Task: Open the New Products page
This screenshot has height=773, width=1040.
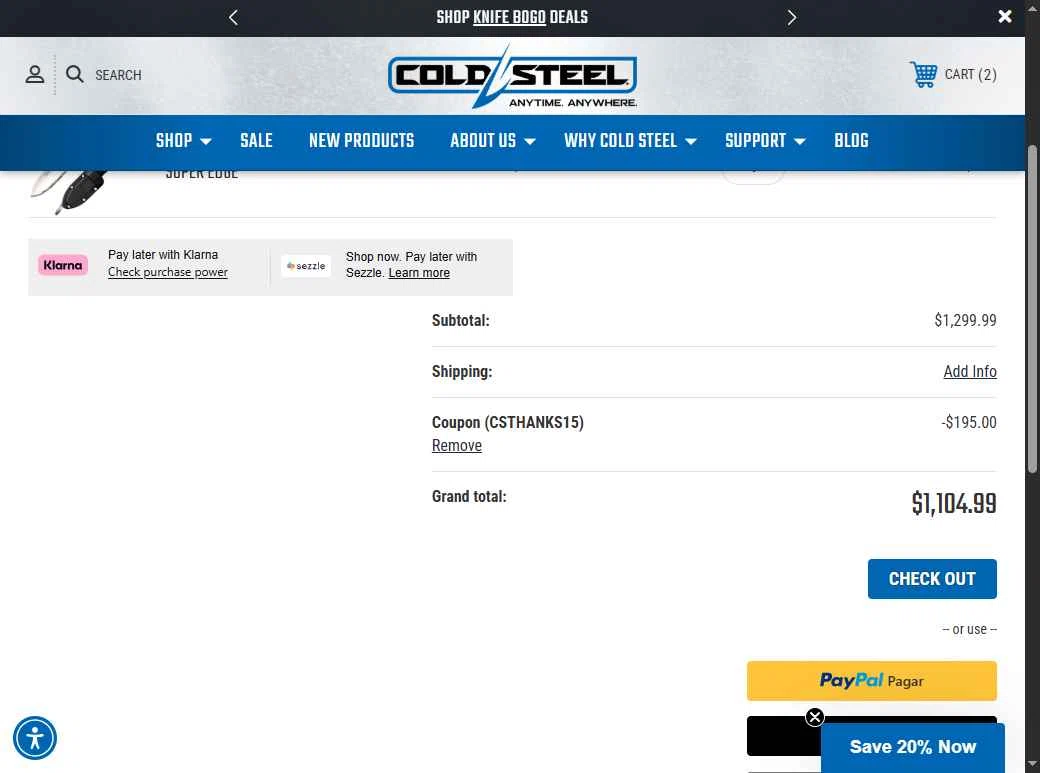Action: coord(361,141)
